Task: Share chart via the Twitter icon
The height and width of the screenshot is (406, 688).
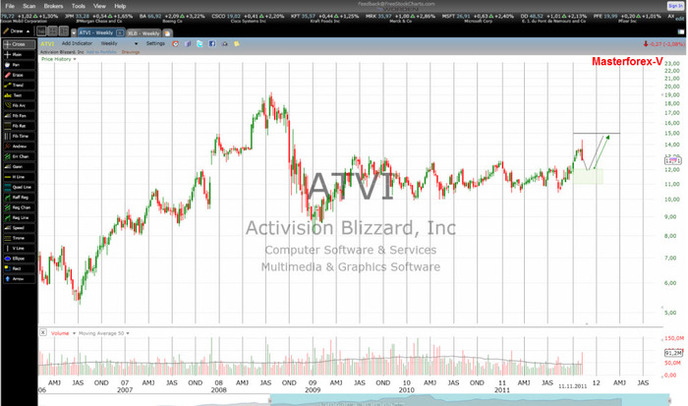Action: pyautogui.click(x=200, y=44)
